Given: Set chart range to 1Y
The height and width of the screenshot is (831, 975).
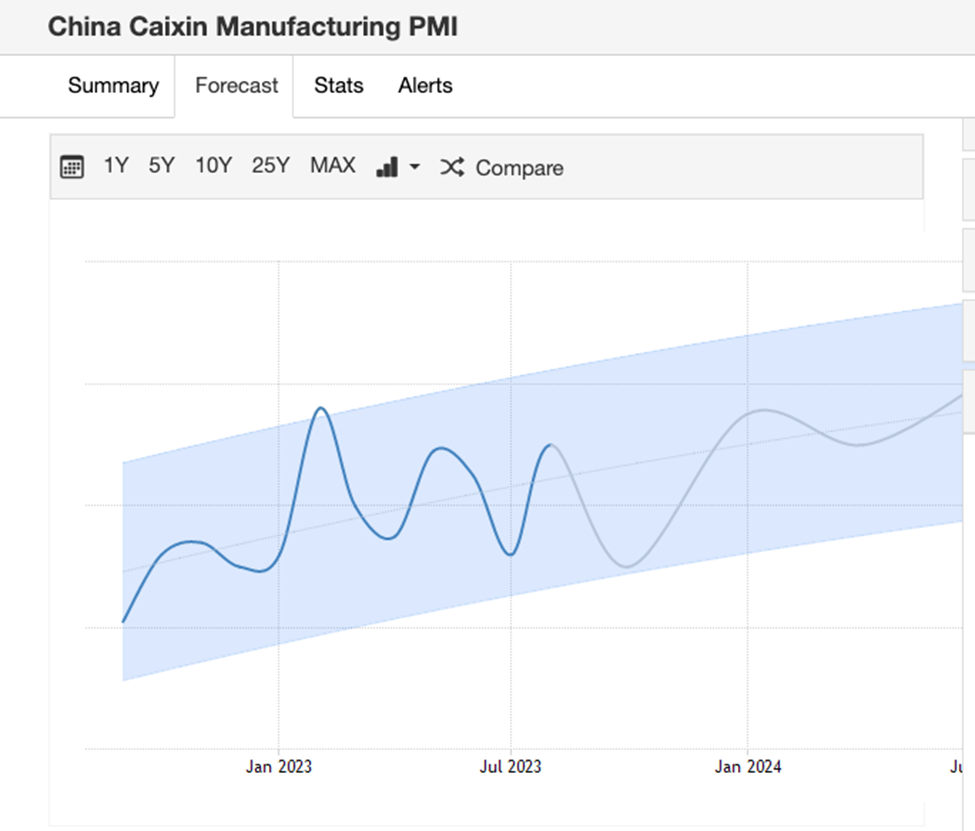Looking at the screenshot, I should click(116, 166).
